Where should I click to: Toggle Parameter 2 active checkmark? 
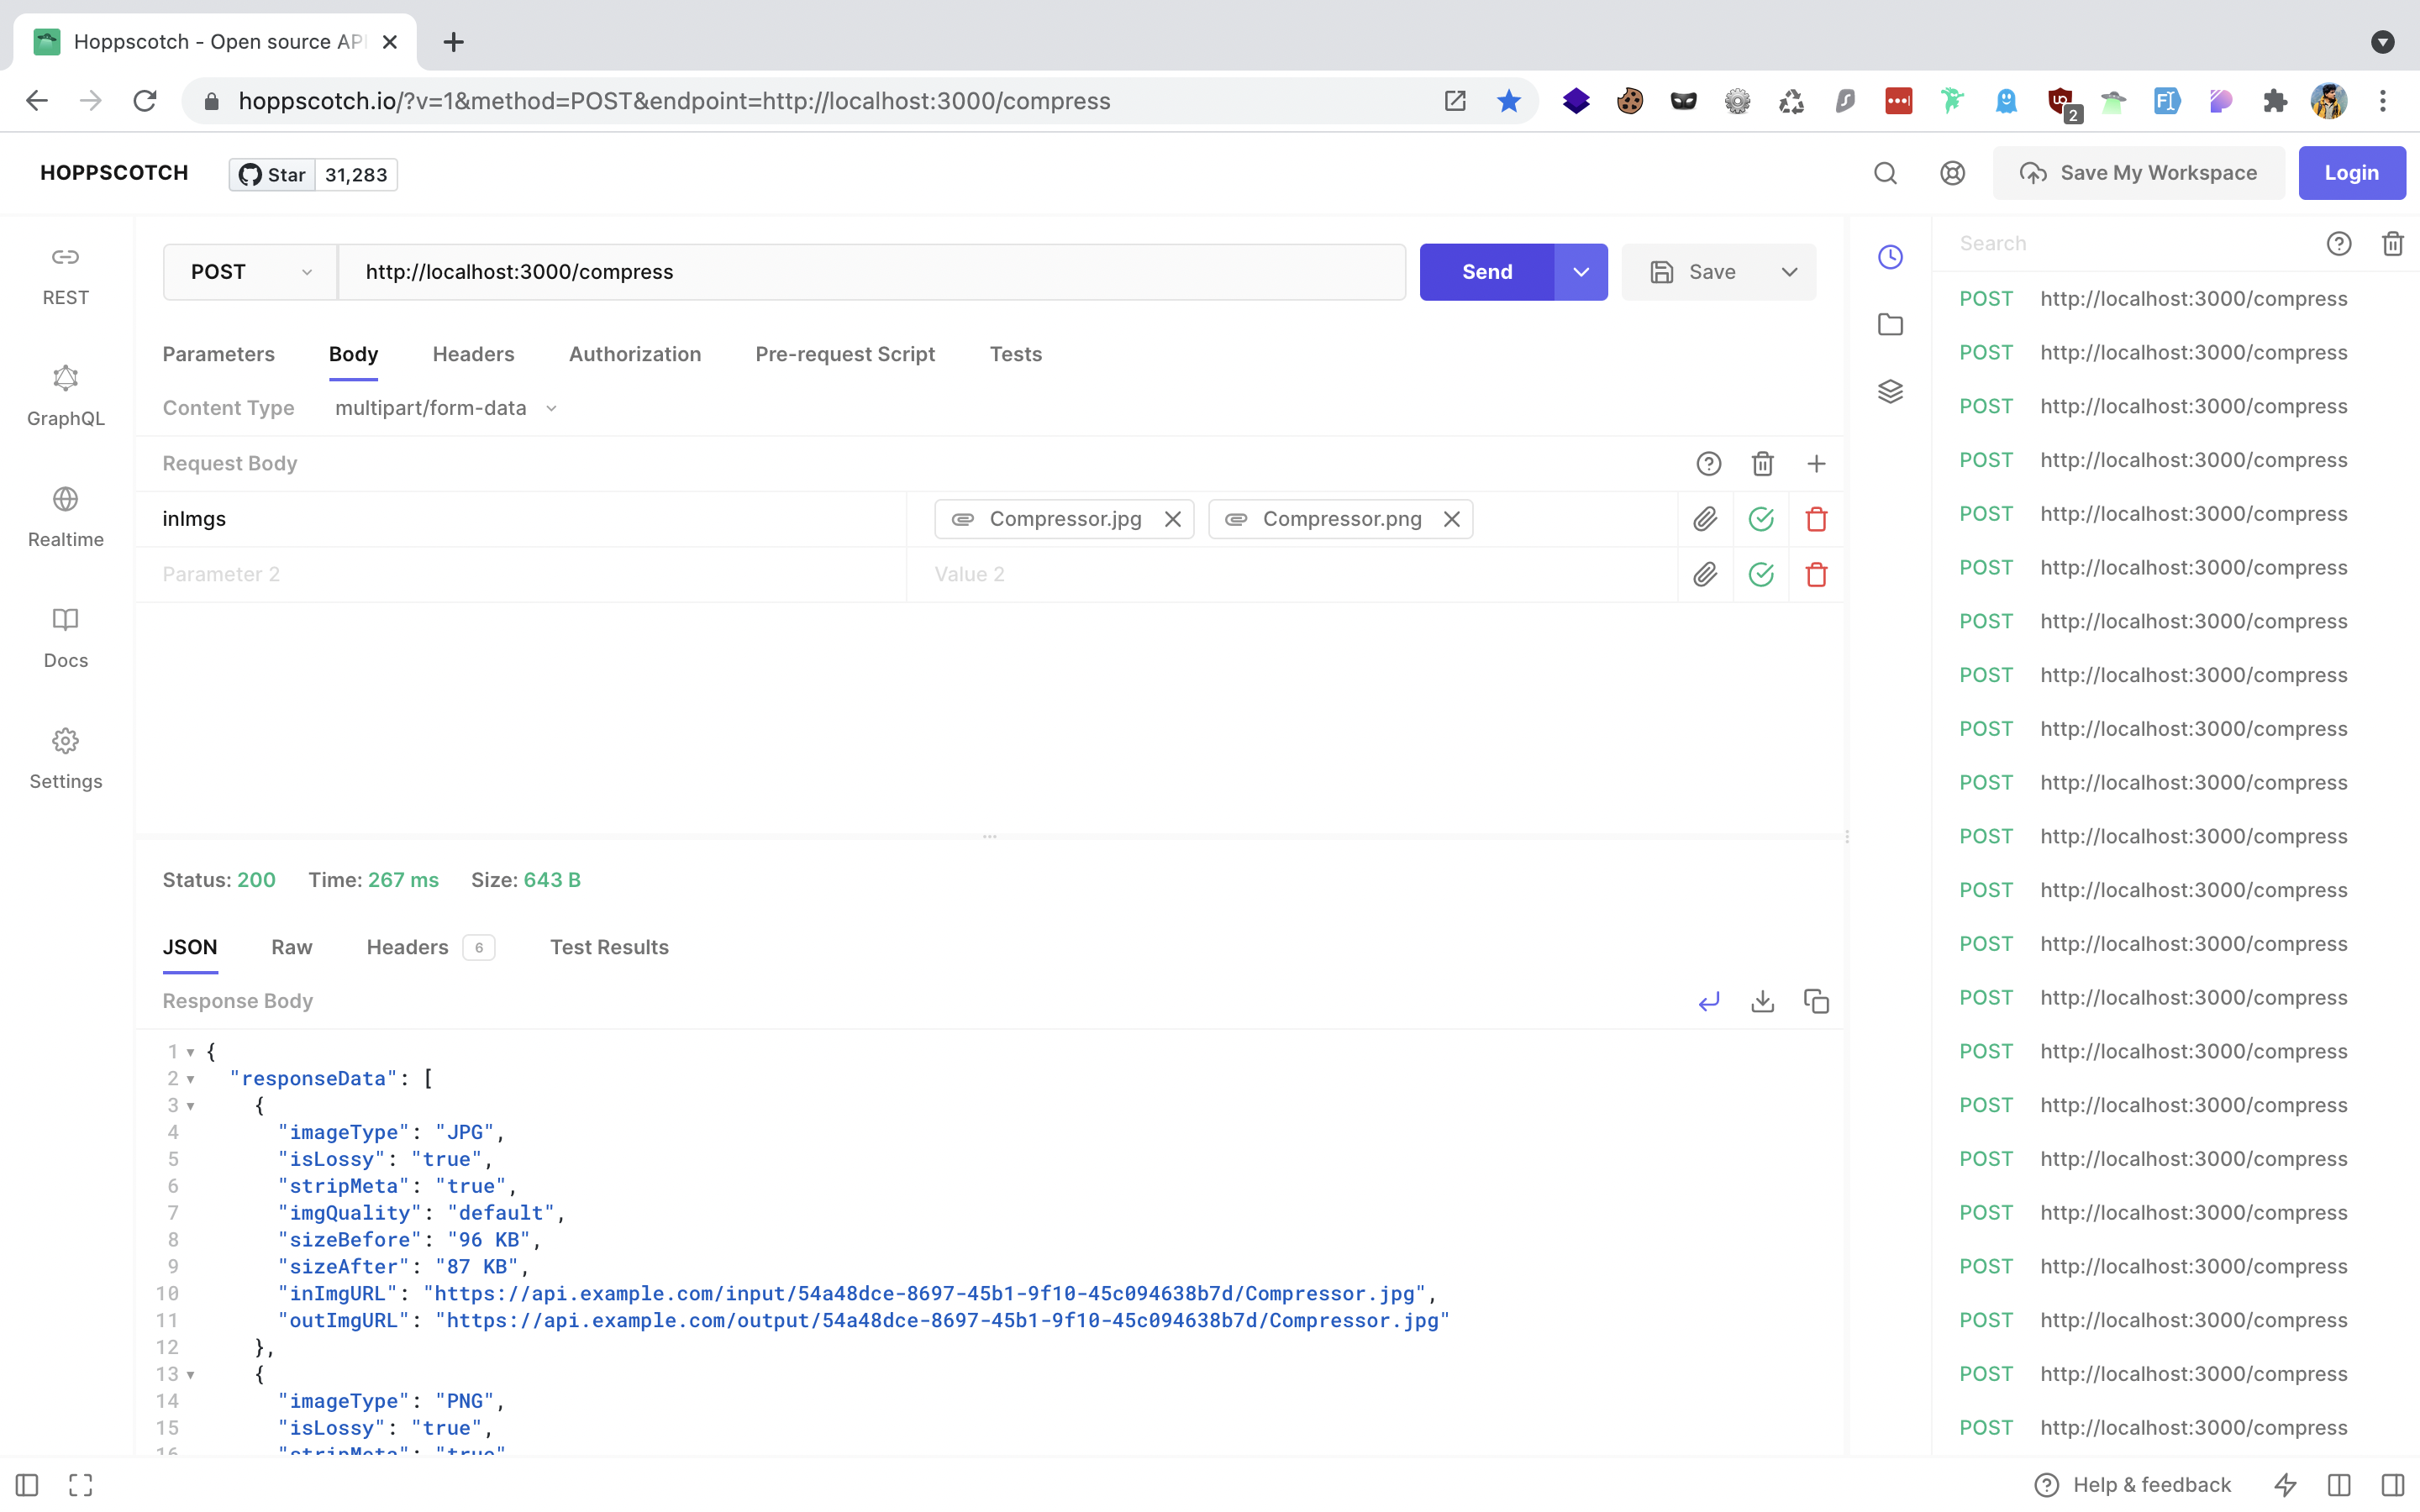point(1761,574)
